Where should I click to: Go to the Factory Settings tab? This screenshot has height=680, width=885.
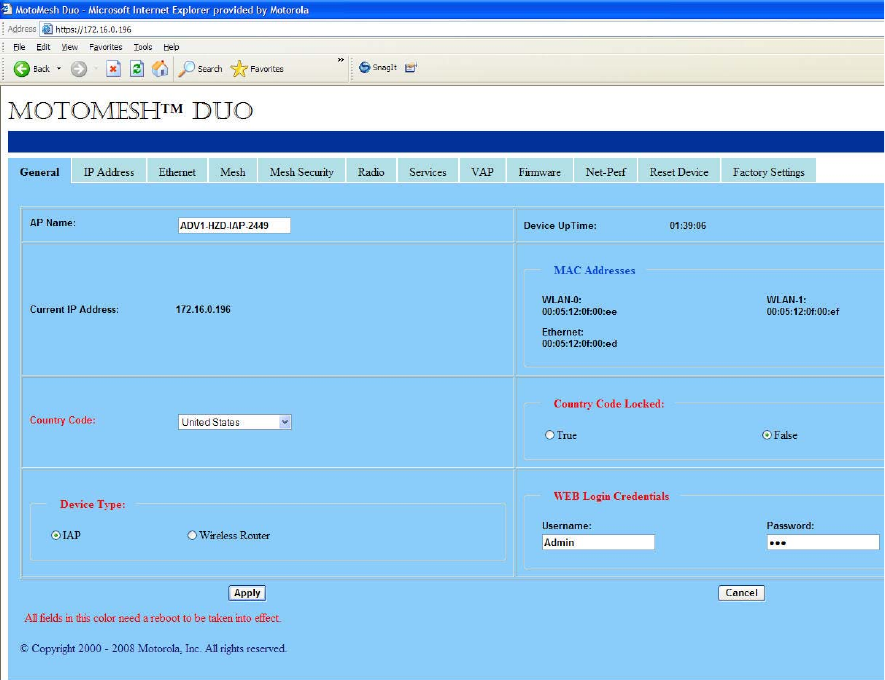point(769,172)
